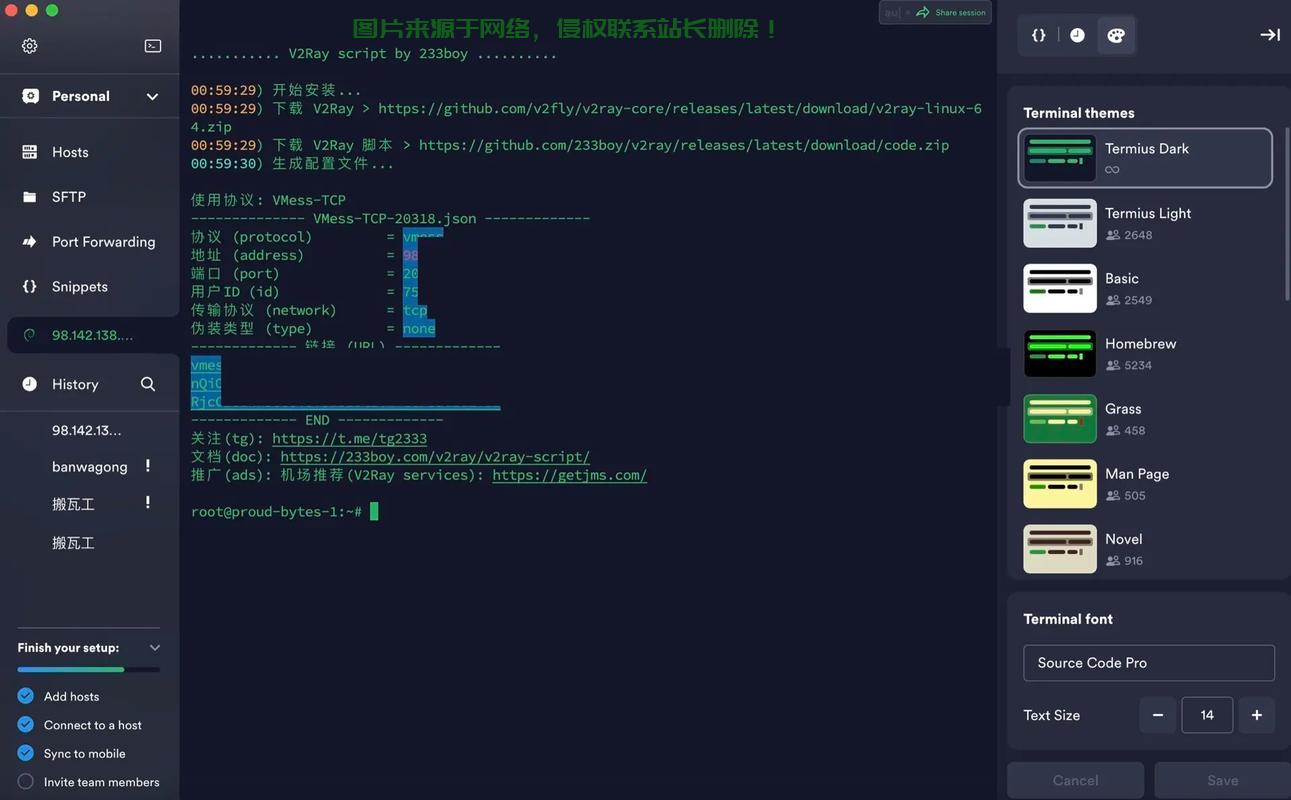Click the Cancel button
Image resolution: width=1291 pixels, height=800 pixels.
click(1076, 780)
